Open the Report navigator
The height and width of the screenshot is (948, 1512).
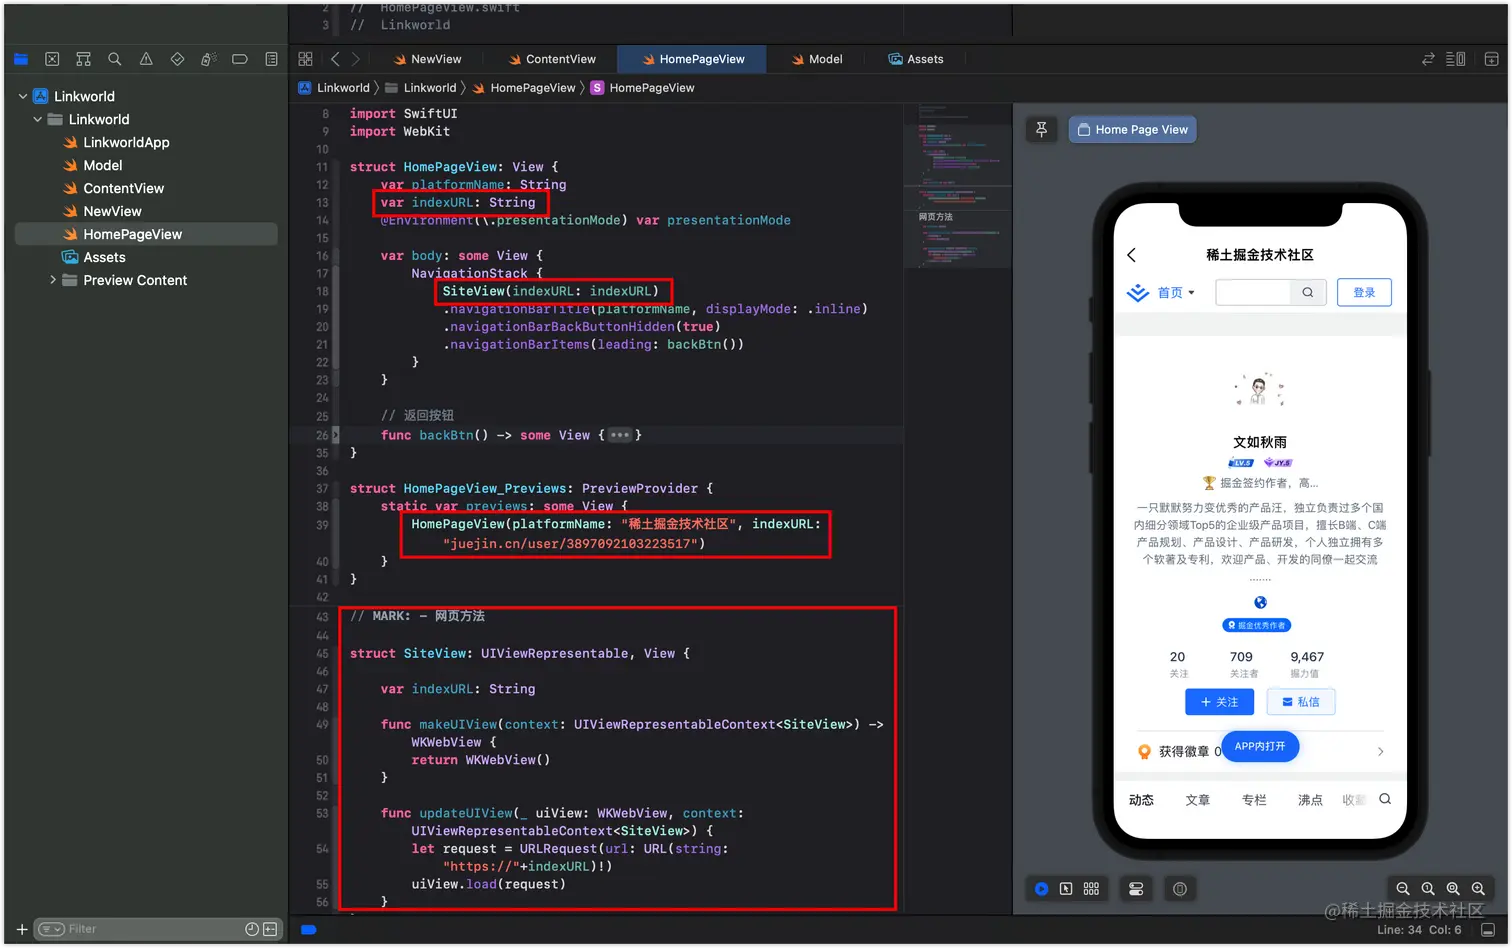coord(271,59)
